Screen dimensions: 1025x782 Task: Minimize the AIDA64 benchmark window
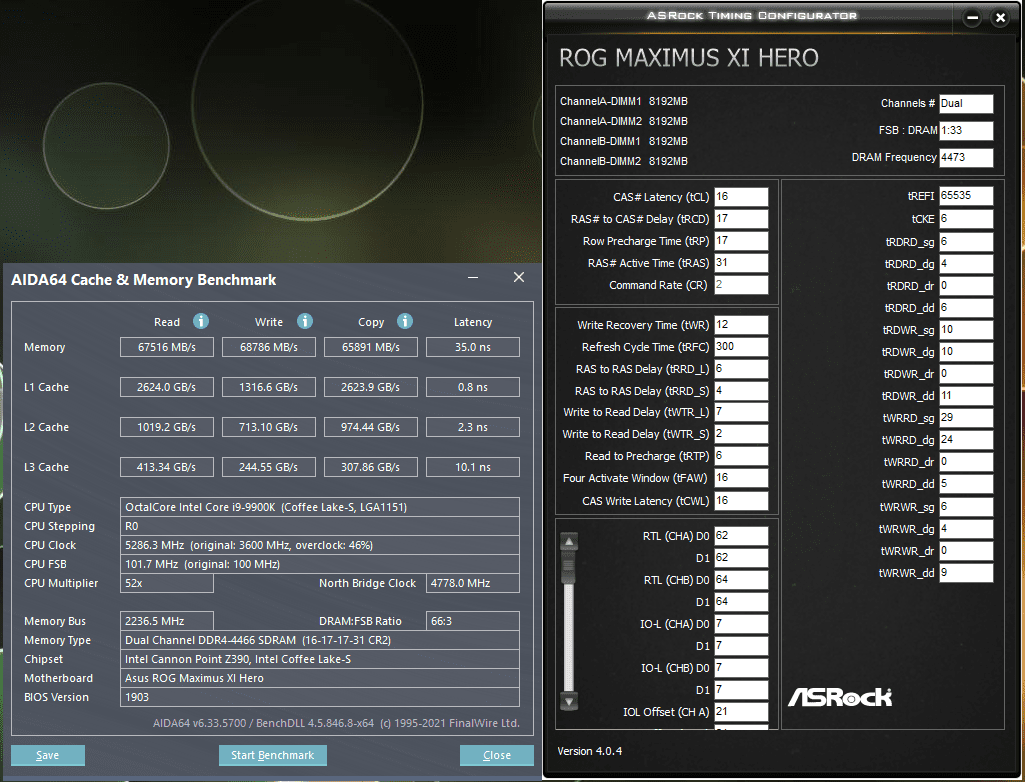473,278
